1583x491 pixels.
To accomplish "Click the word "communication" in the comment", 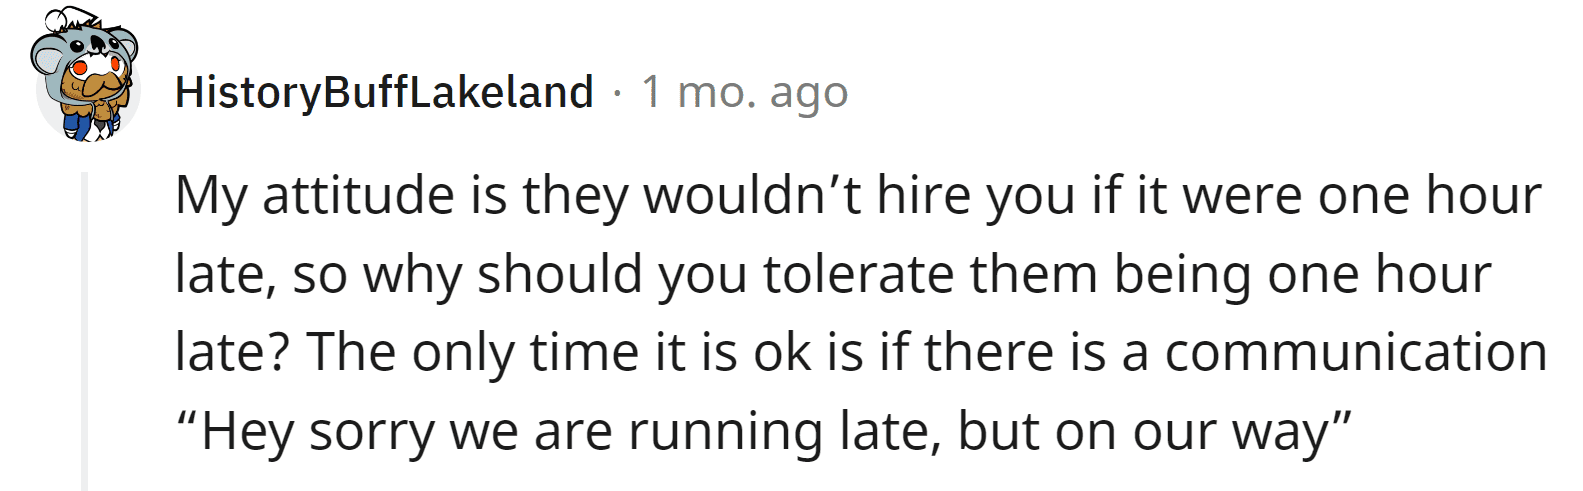I will [x=1355, y=352].
